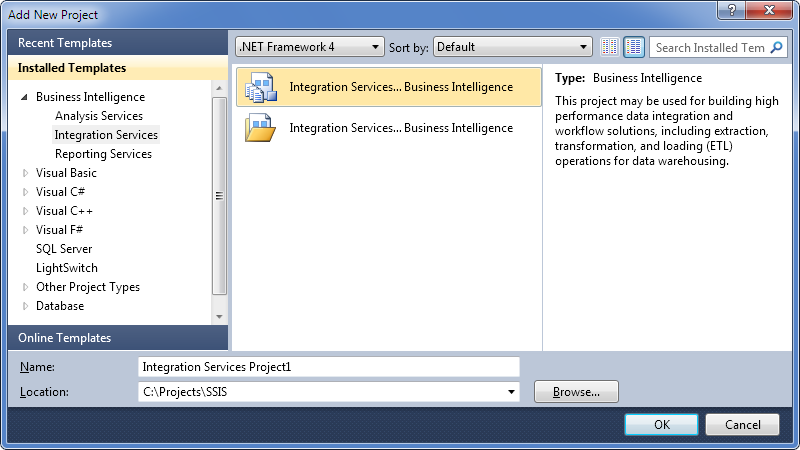Click the help question mark button
The image size is (800, 450).
(732, 10)
